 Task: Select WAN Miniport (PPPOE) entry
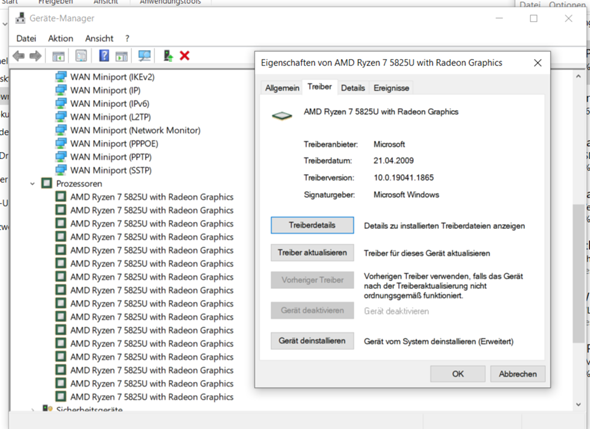[x=114, y=144]
